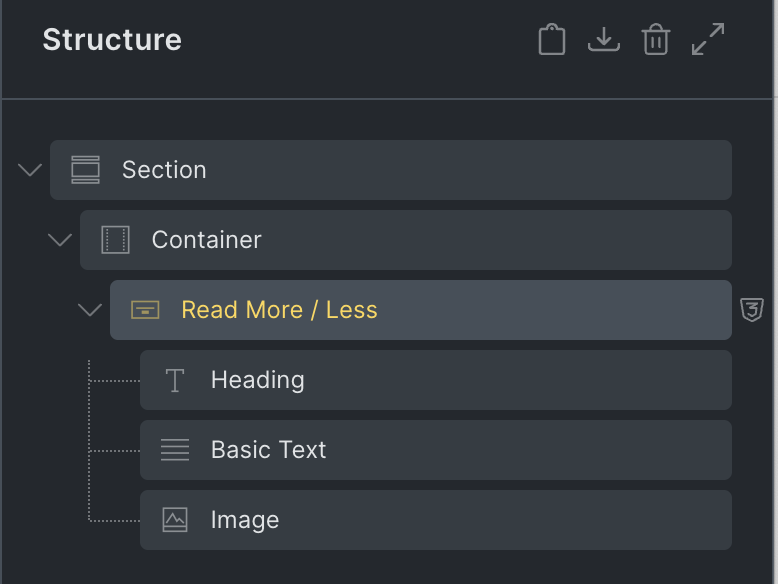Screen dimensions: 778x584
Task: Select the Read More / Less label
Action: point(279,310)
